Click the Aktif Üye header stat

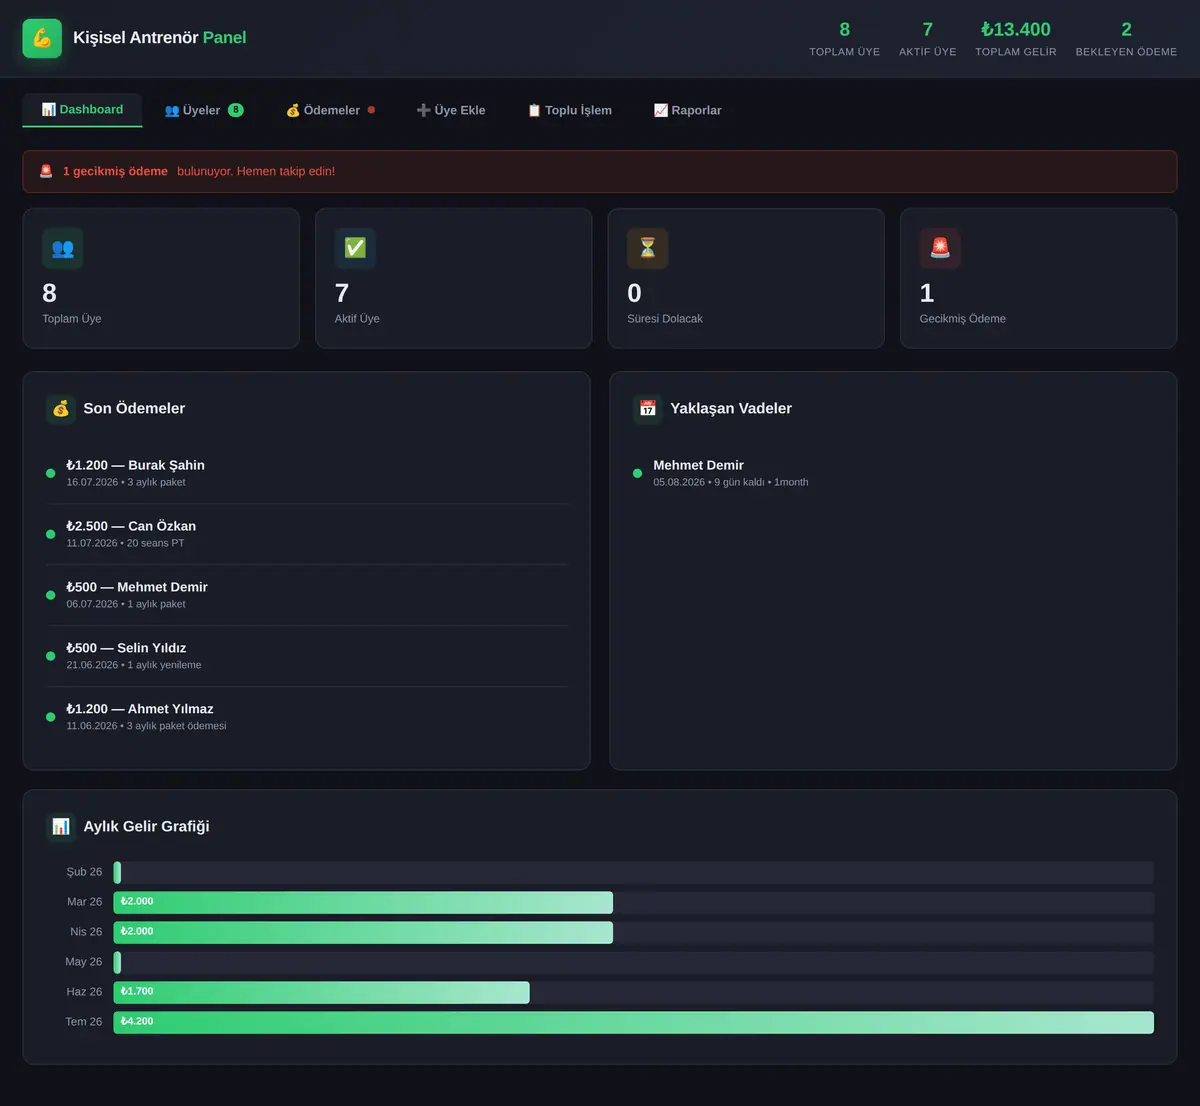(928, 38)
